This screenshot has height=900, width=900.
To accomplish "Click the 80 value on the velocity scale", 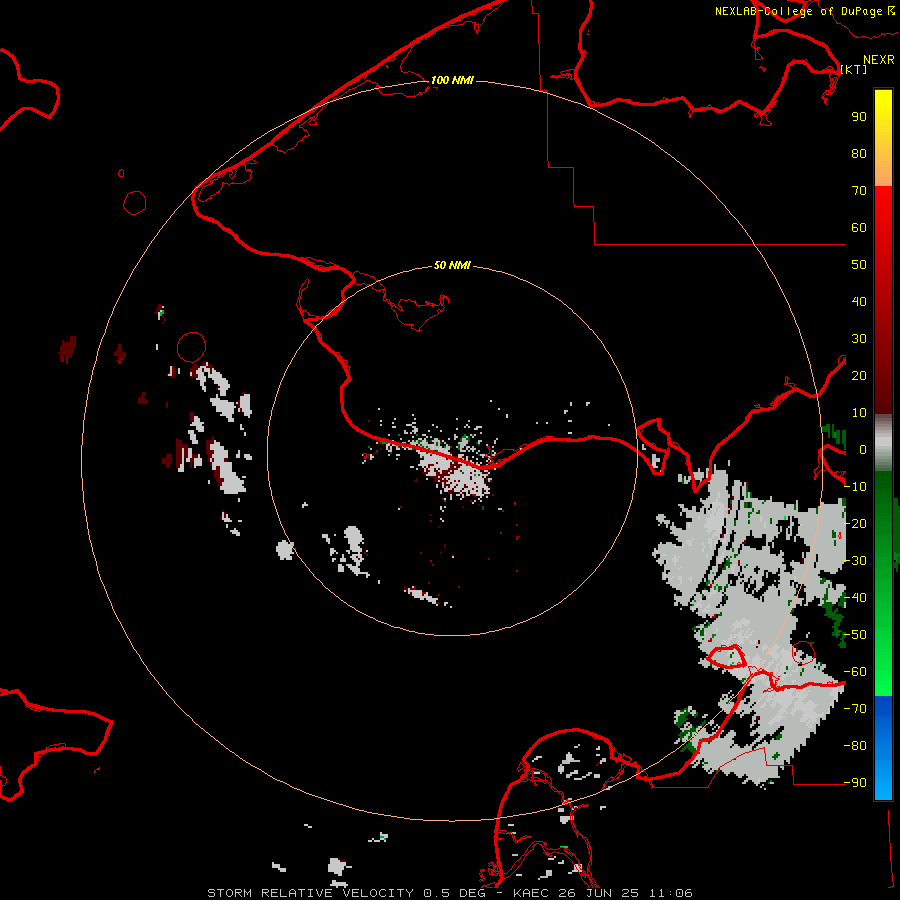I will point(859,153).
